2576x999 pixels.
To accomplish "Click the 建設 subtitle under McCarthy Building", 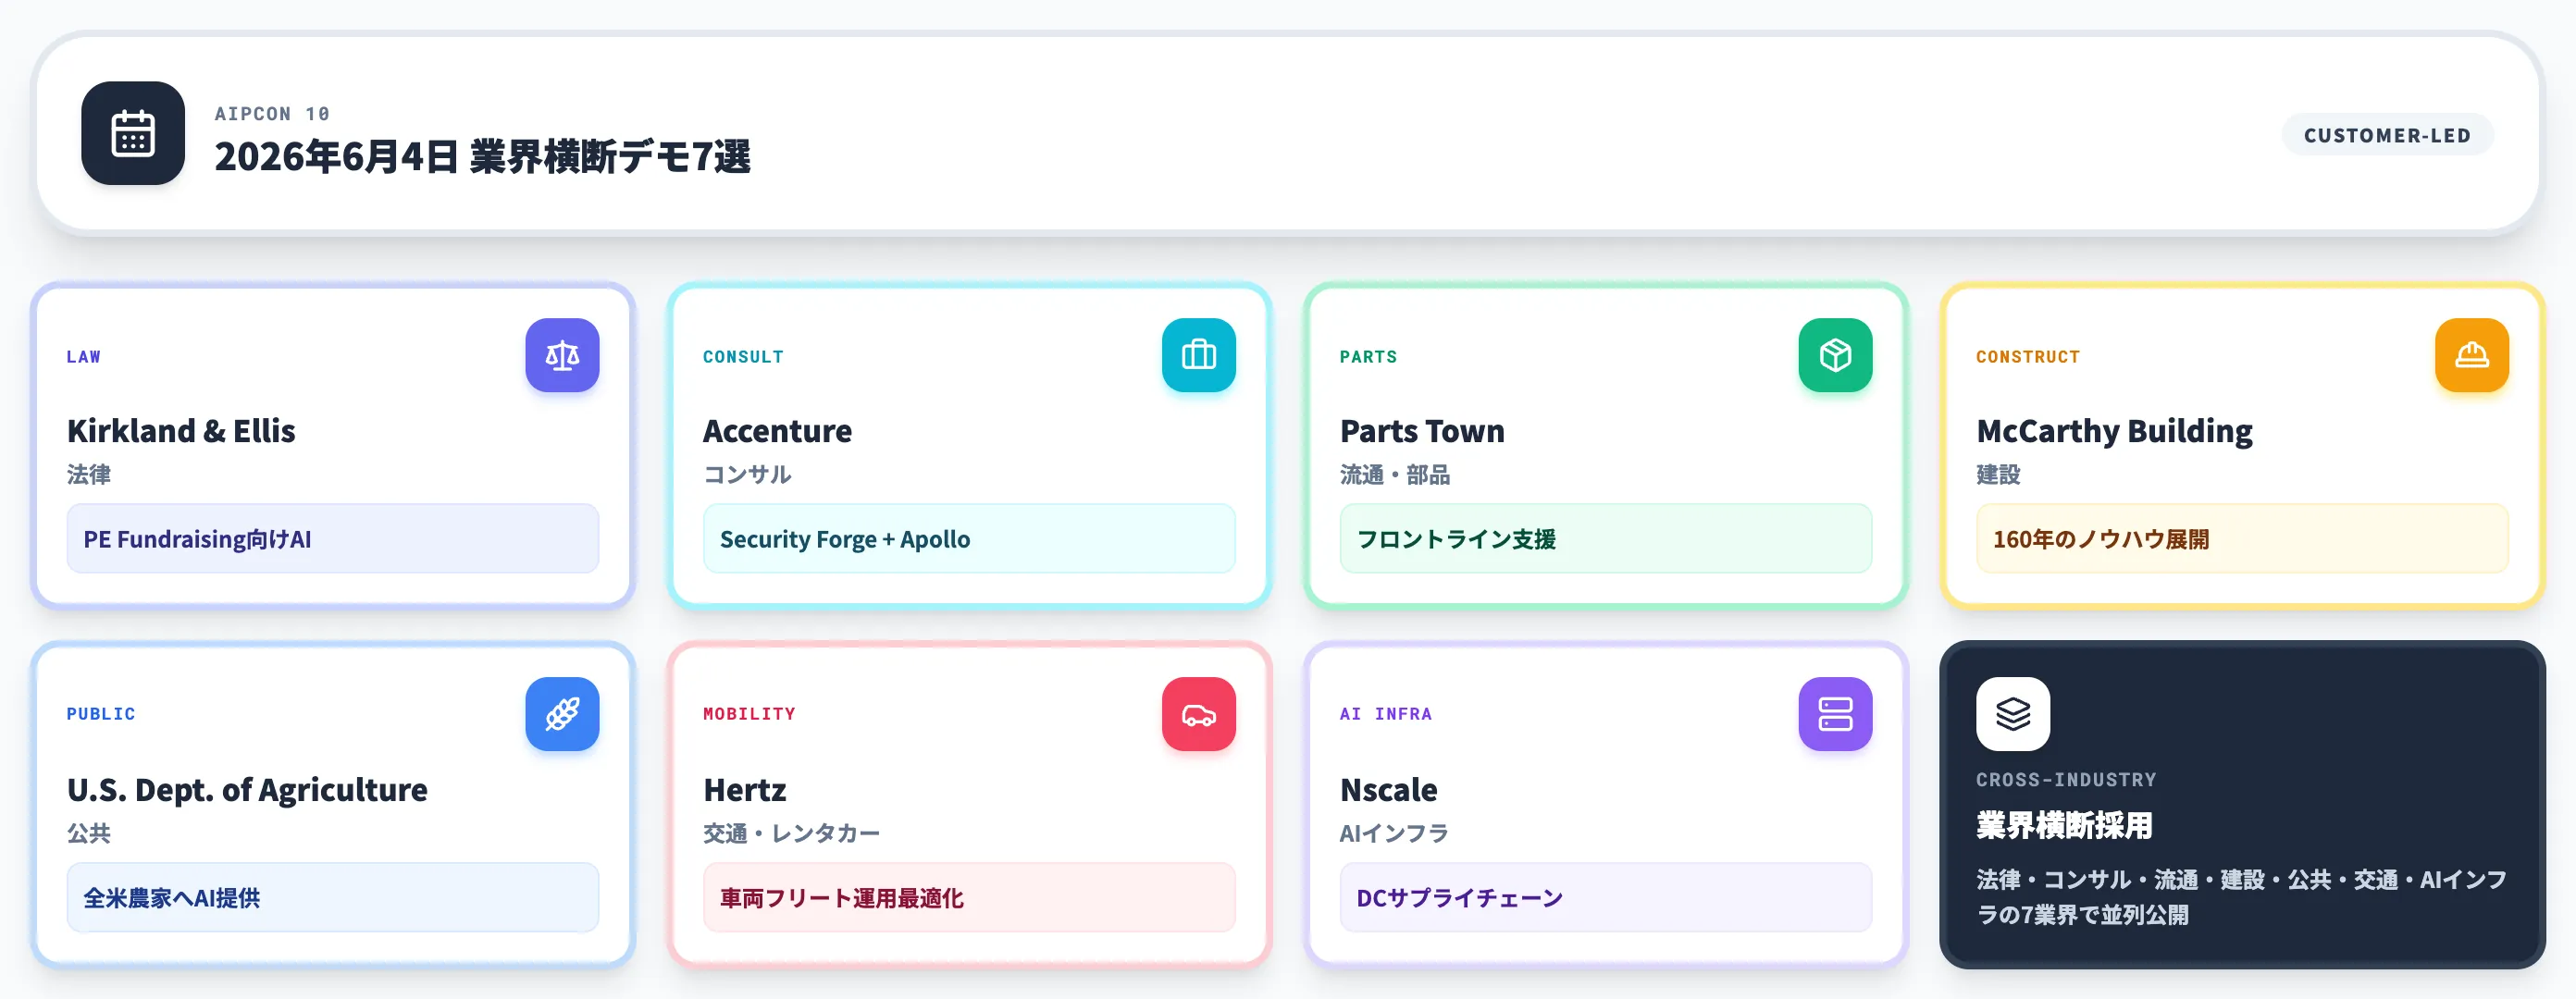I will (x=1998, y=474).
